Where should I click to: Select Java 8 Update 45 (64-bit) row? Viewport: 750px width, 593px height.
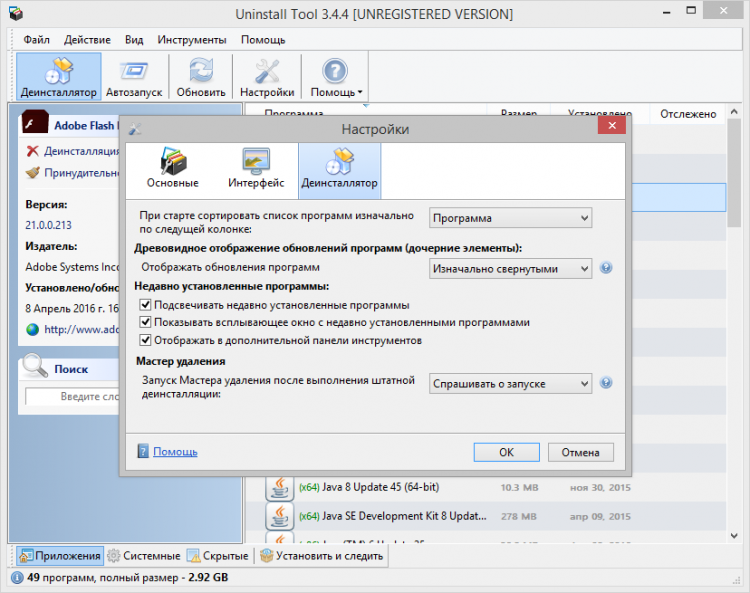pos(485,487)
